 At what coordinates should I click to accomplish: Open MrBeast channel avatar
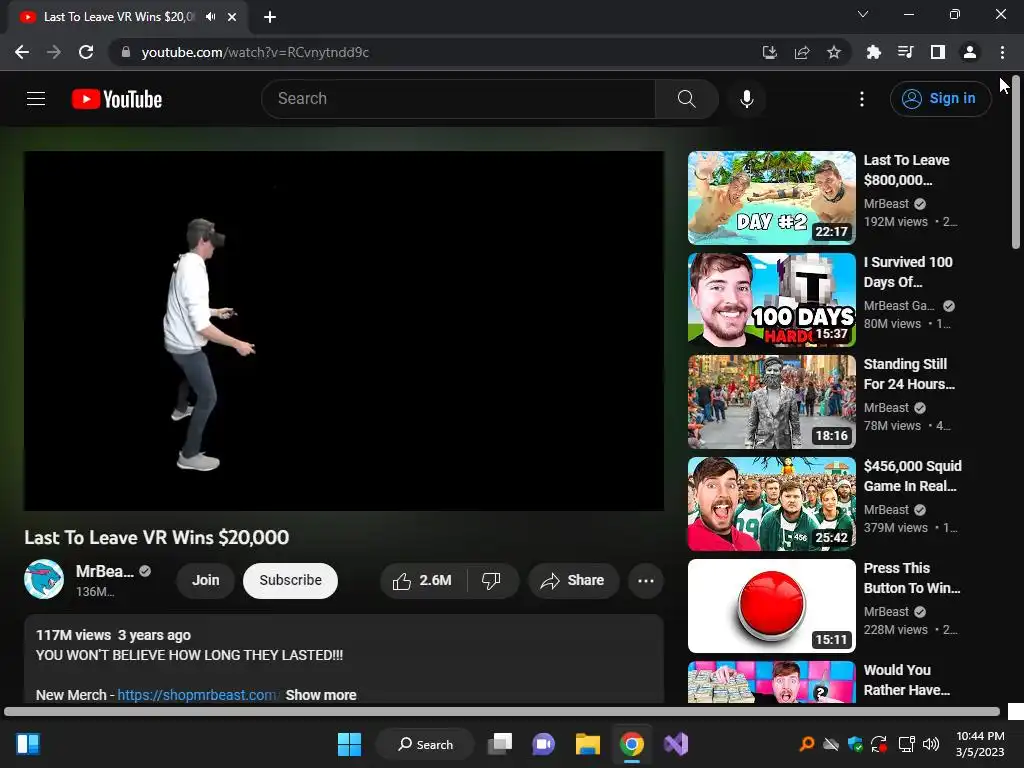tap(44, 579)
